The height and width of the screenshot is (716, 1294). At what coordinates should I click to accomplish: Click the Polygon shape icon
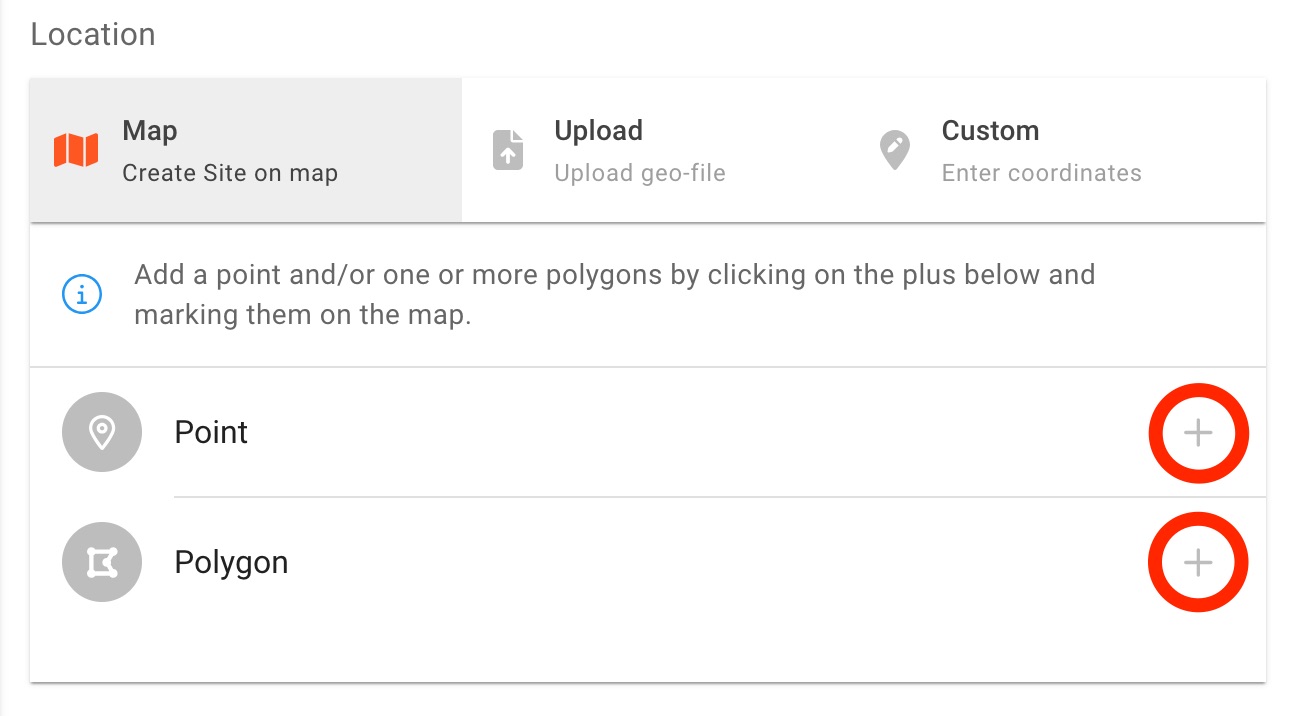pyautogui.click(x=102, y=562)
